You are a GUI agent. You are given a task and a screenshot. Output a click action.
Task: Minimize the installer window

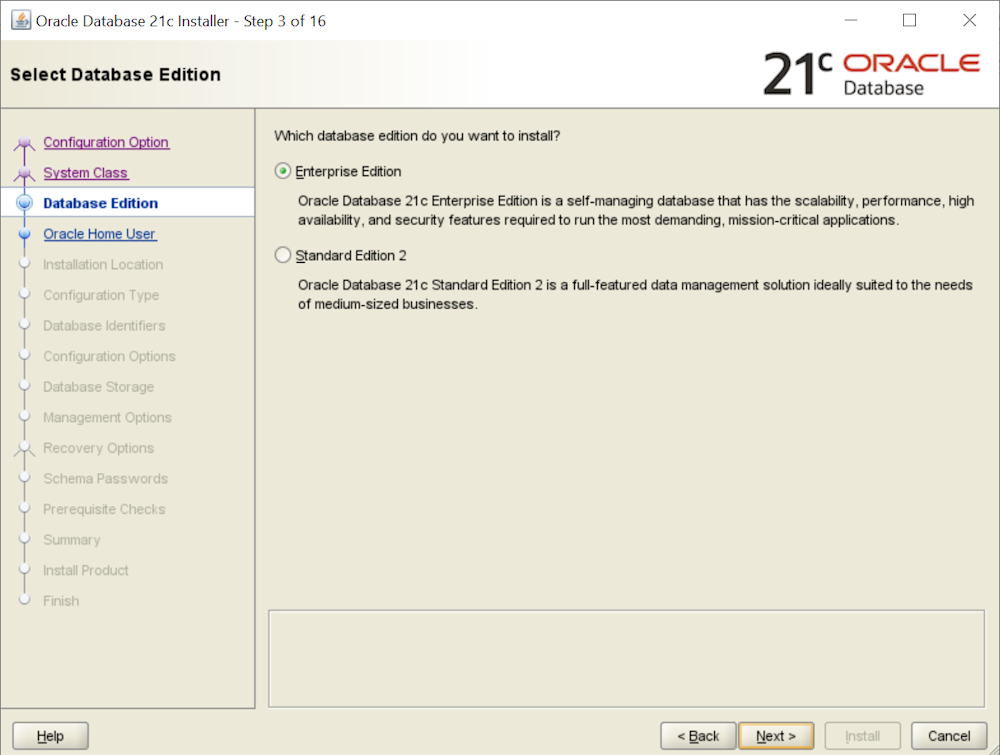pyautogui.click(x=850, y=20)
